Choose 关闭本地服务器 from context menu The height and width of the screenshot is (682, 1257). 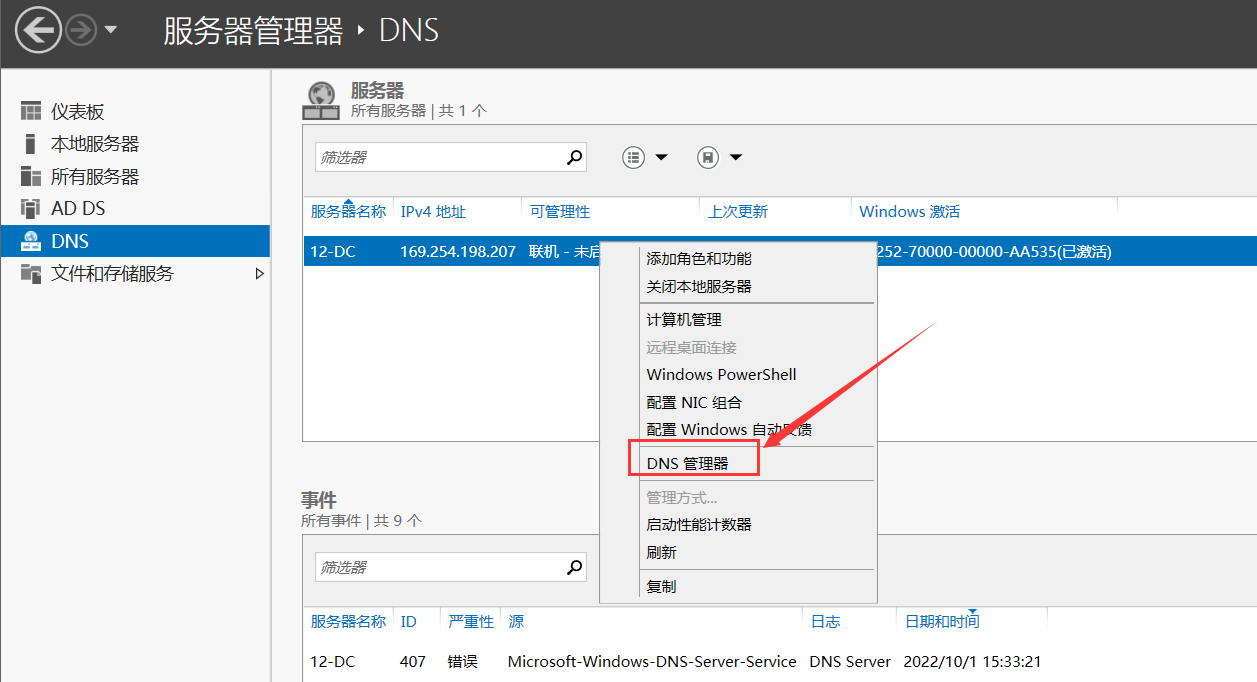[699, 286]
